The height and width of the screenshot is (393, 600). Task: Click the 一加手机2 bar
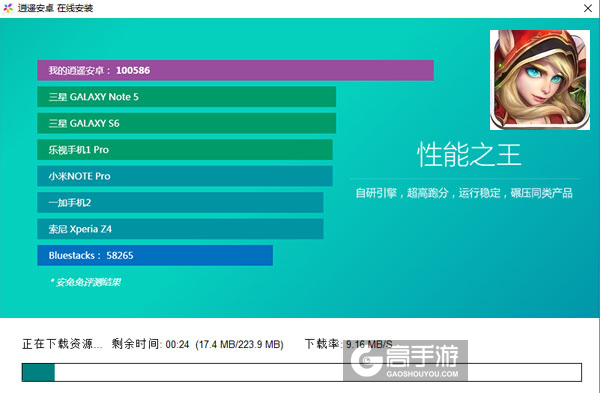click(x=180, y=202)
